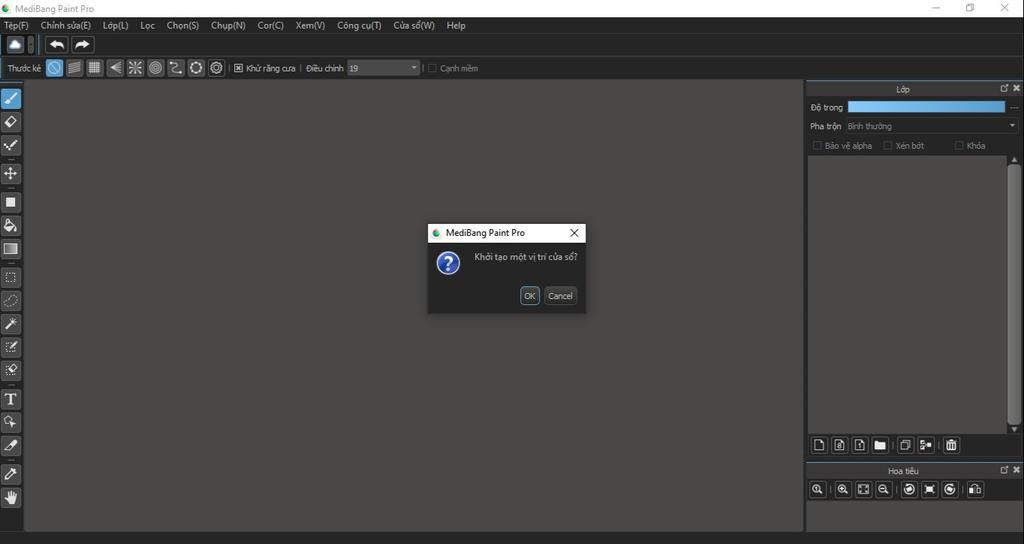Enable concentric circle ruler snap
This screenshot has width=1024, height=544.
click(x=155, y=68)
